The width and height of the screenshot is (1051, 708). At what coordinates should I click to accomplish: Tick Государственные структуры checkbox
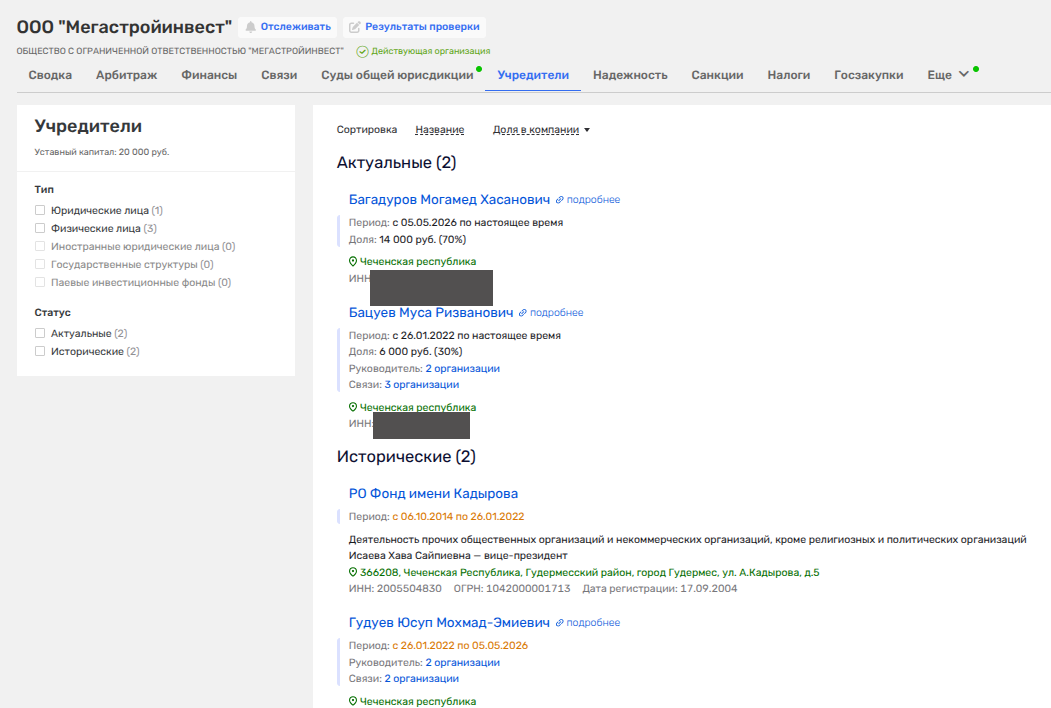40,264
